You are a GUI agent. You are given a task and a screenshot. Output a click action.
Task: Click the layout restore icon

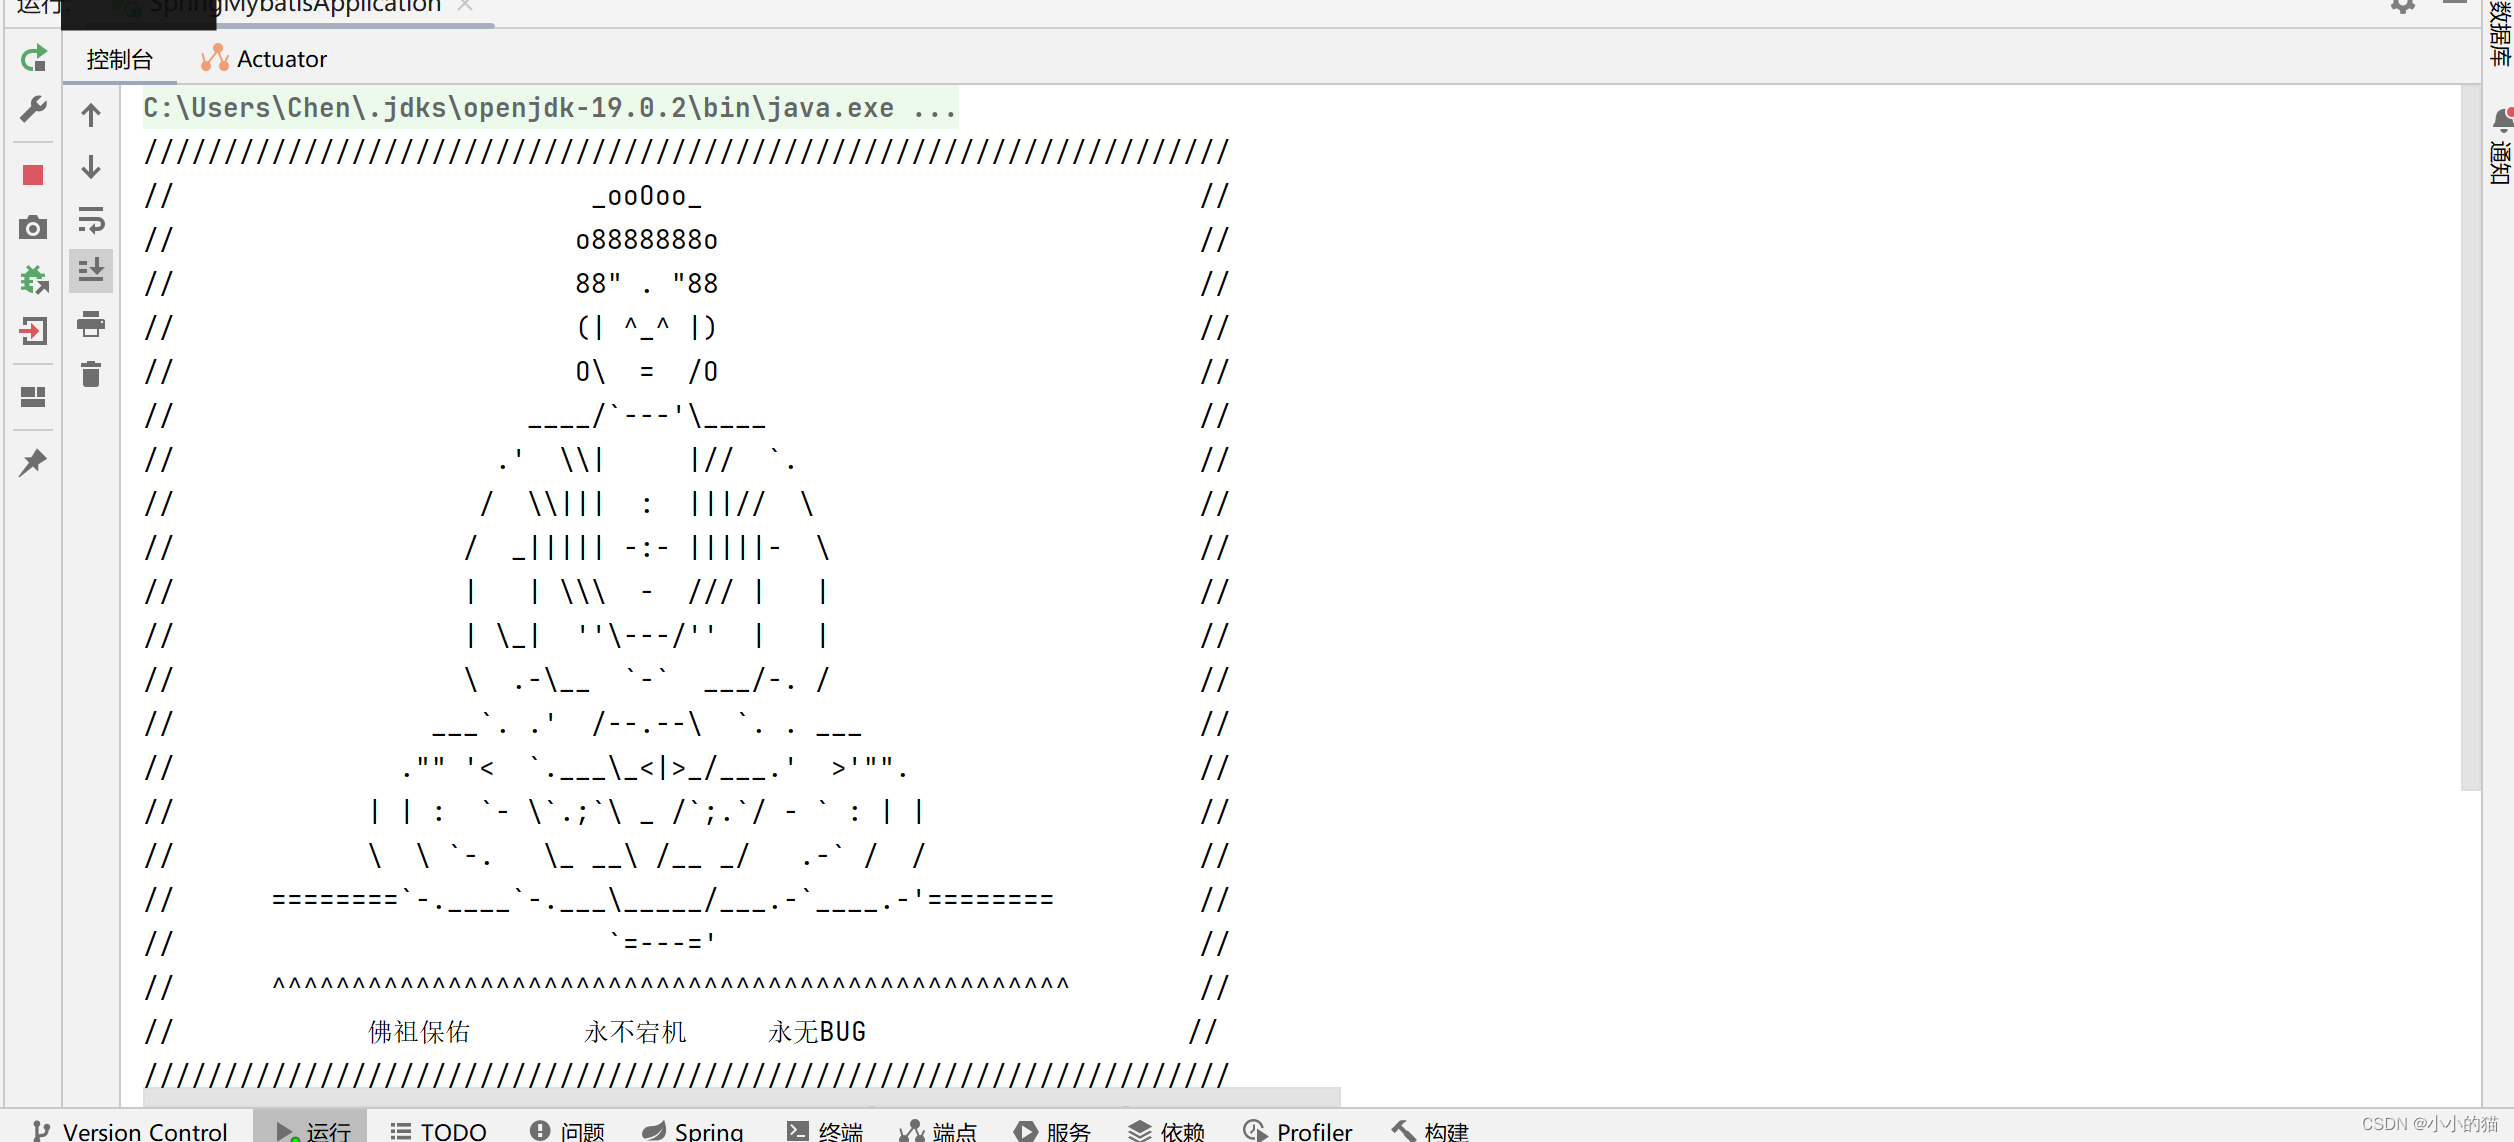click(33, 397)
